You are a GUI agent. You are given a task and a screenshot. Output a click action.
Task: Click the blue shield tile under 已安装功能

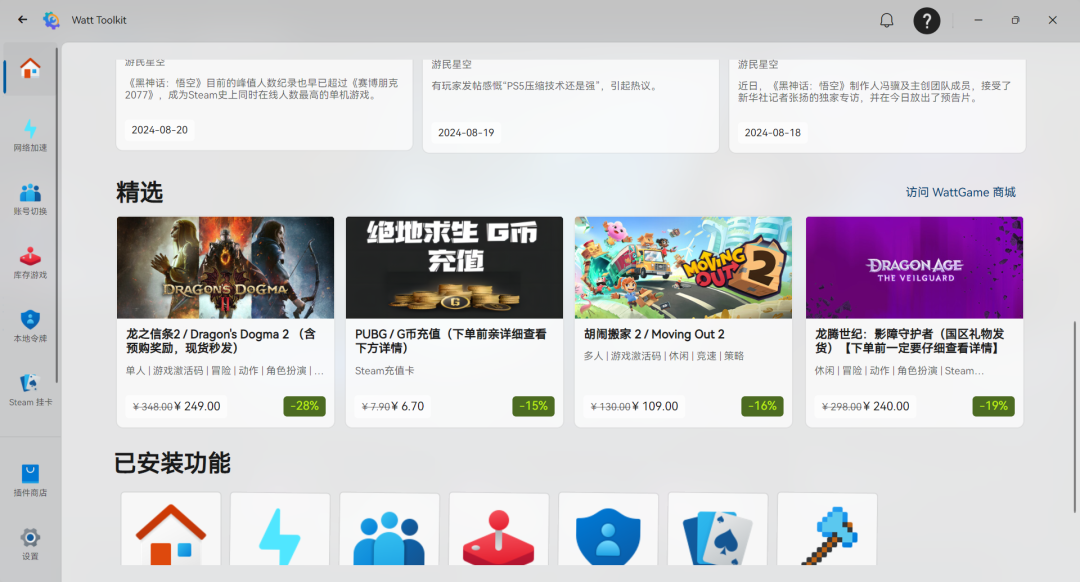[608, 529]
